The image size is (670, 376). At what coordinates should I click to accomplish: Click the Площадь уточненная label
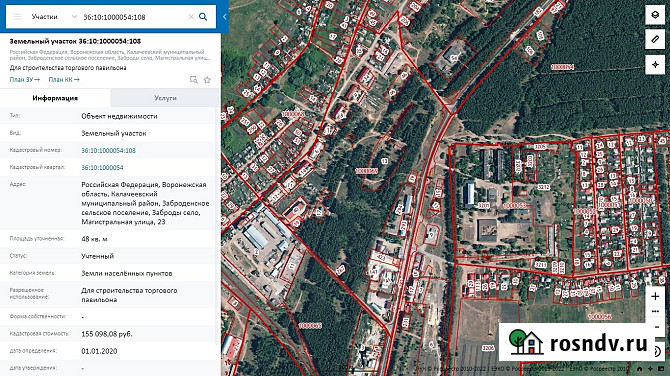click(x=37, y=238)
